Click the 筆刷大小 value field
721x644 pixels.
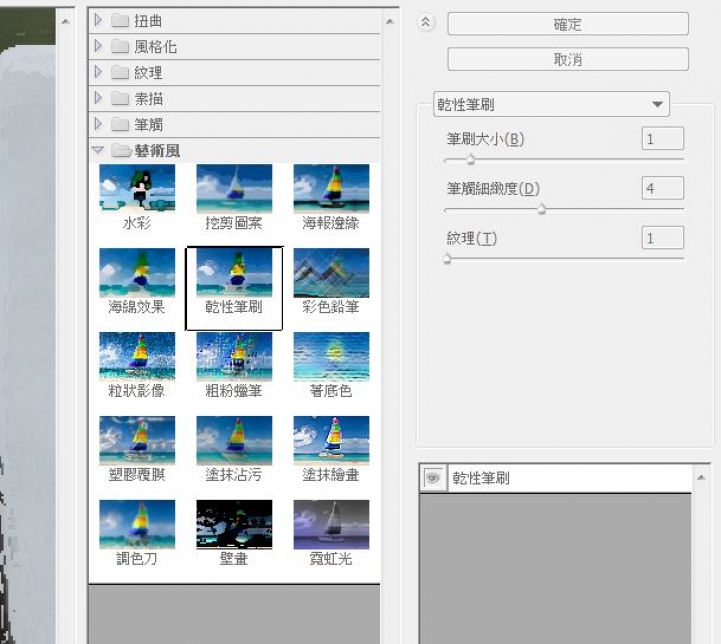[663, 138]
